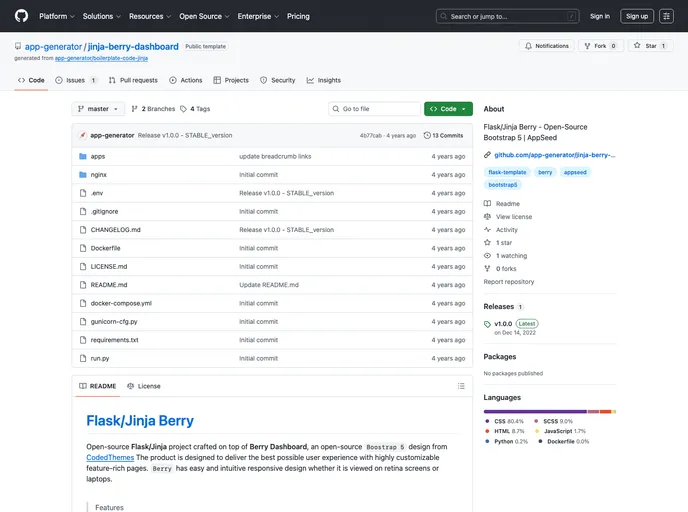Click the flask-template topic tag
Viewport: 688px width, 512px height.
click(x=507, y=172)
